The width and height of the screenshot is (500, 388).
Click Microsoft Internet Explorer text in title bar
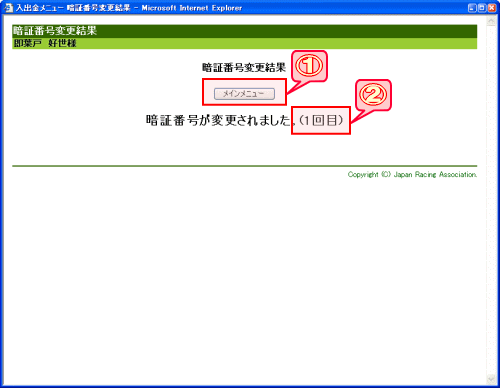pyautogui.click(x=192, y=8)
